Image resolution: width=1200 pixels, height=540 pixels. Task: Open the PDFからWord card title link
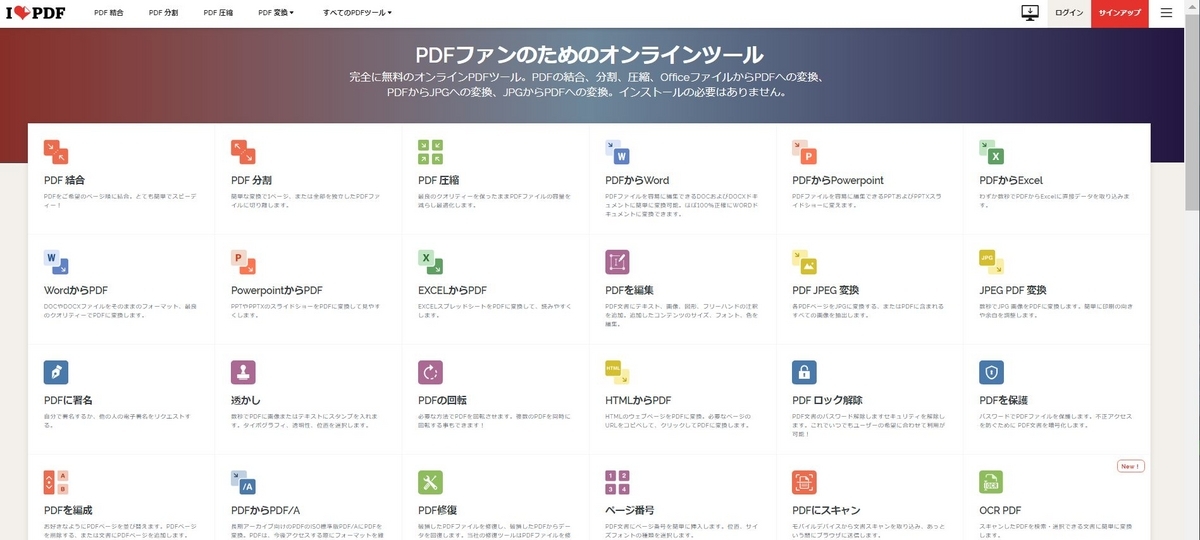coord(637,181)
